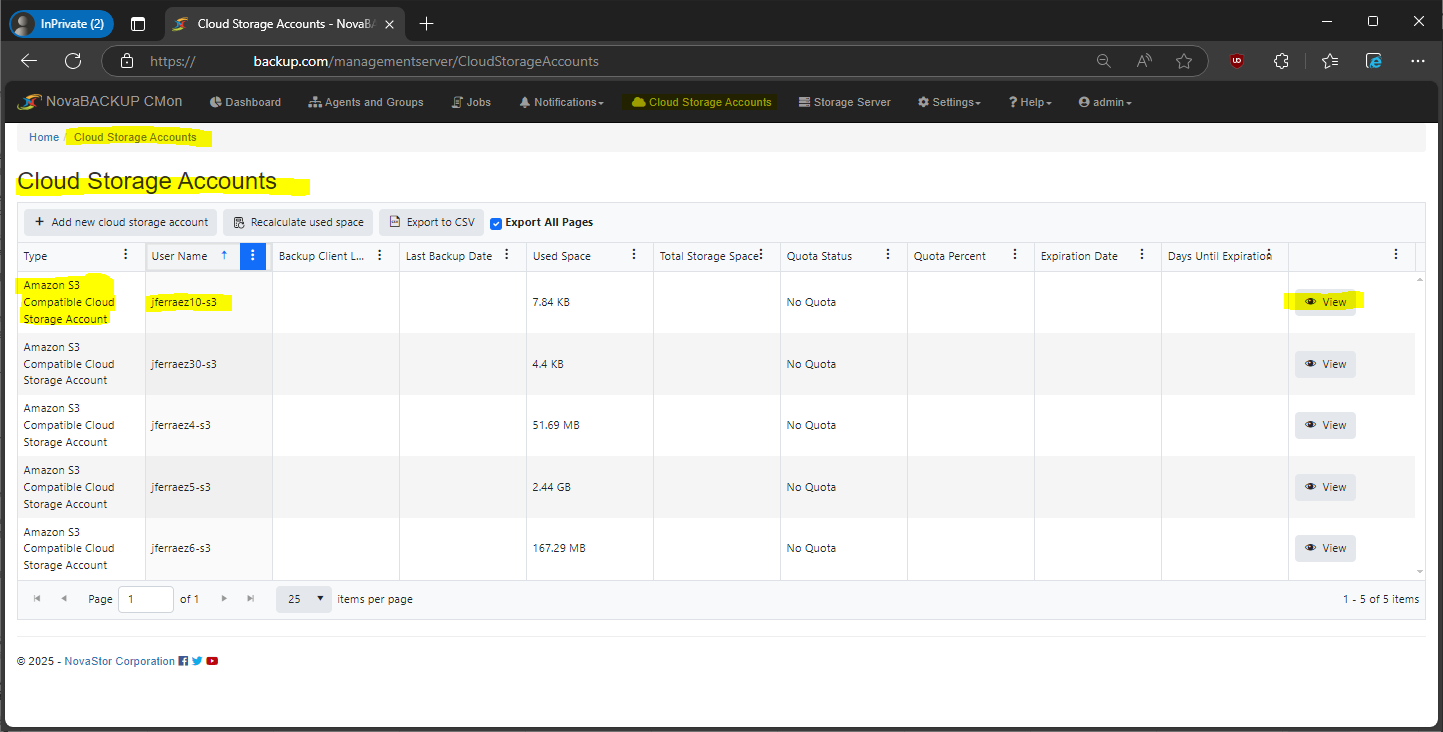Screen dimensions: 1443x732
Task: View the jferraez6-s3 account
Action: pos(1325,548)
